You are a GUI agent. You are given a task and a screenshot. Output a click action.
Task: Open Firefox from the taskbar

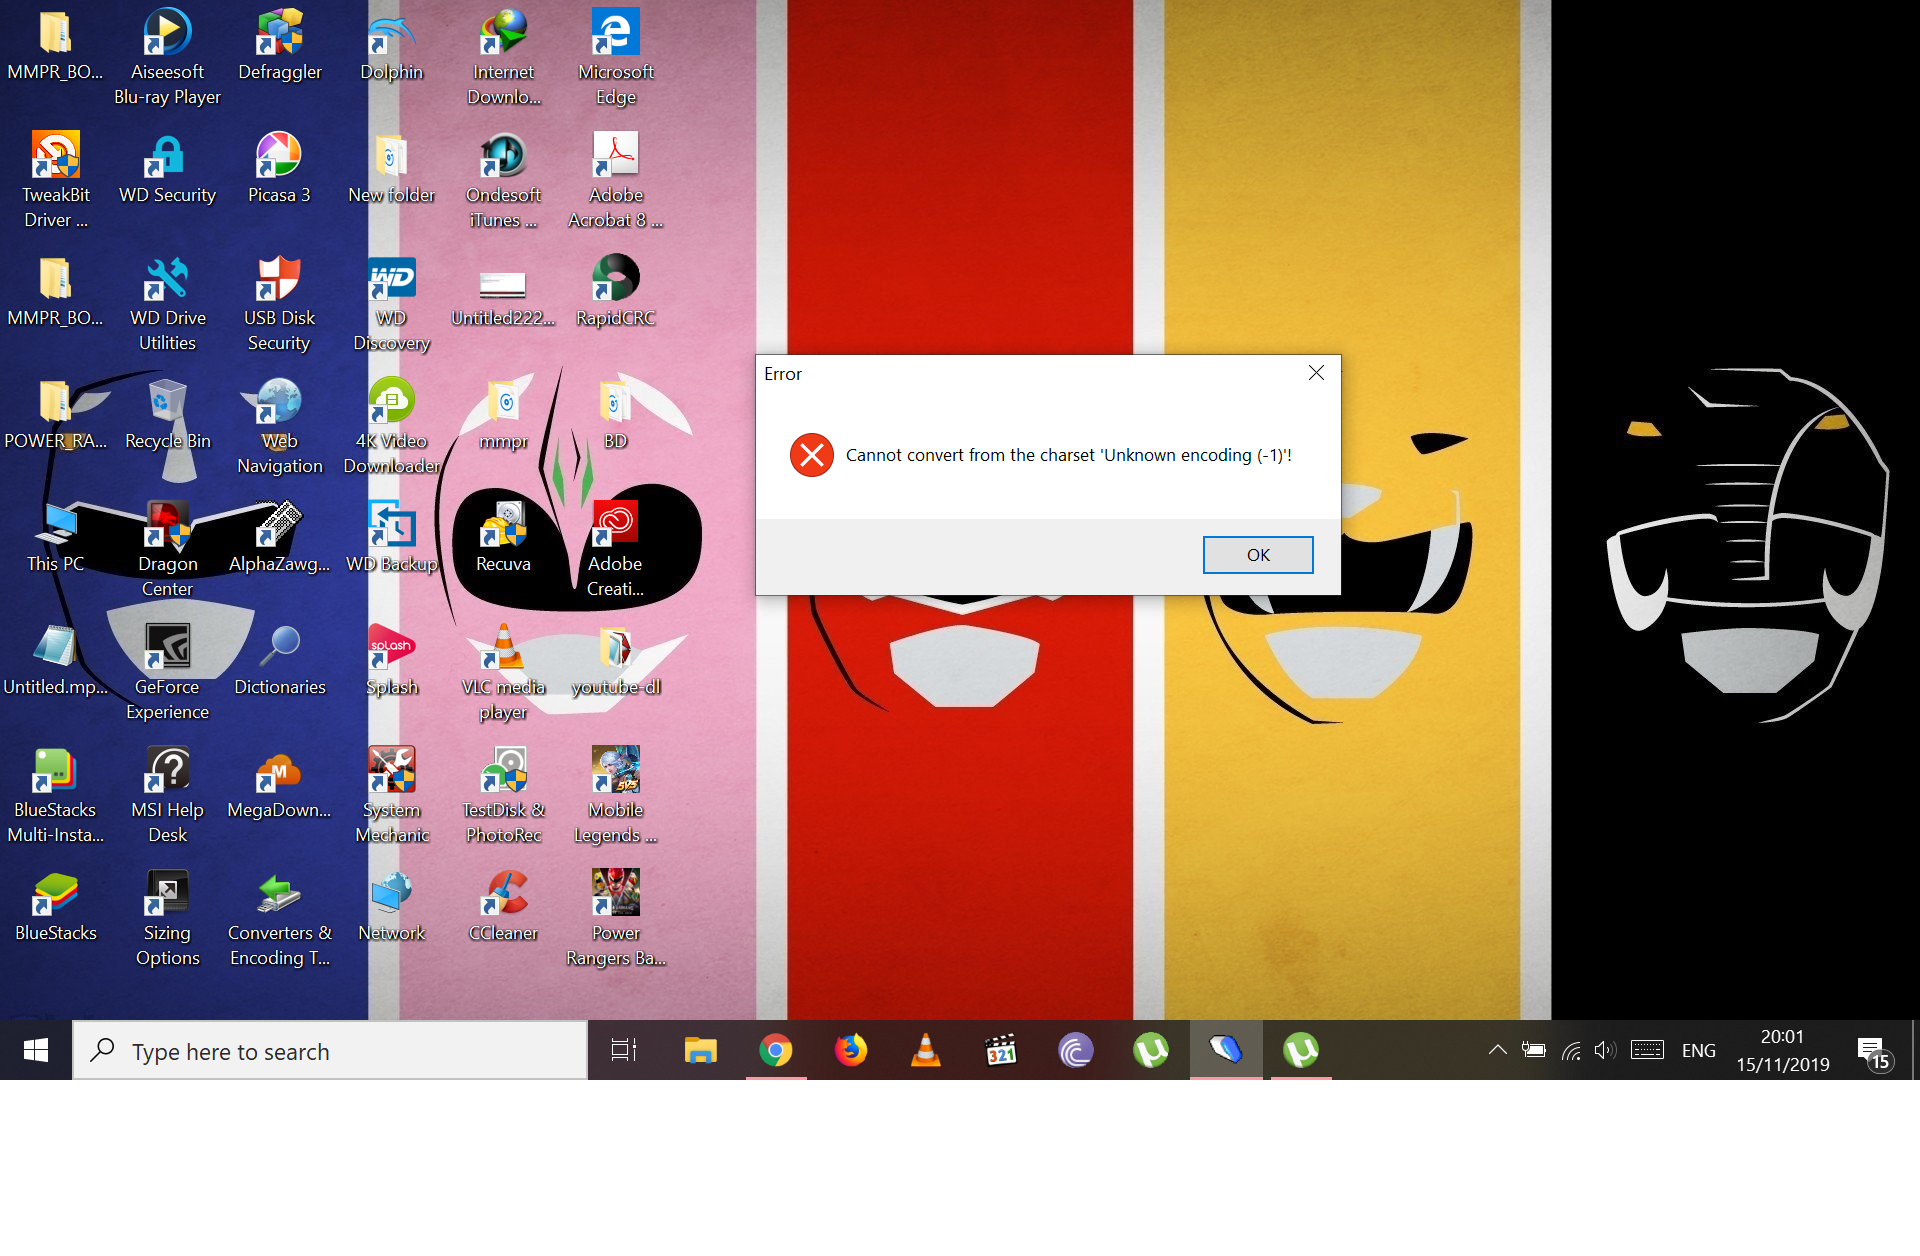(850, 1050)
